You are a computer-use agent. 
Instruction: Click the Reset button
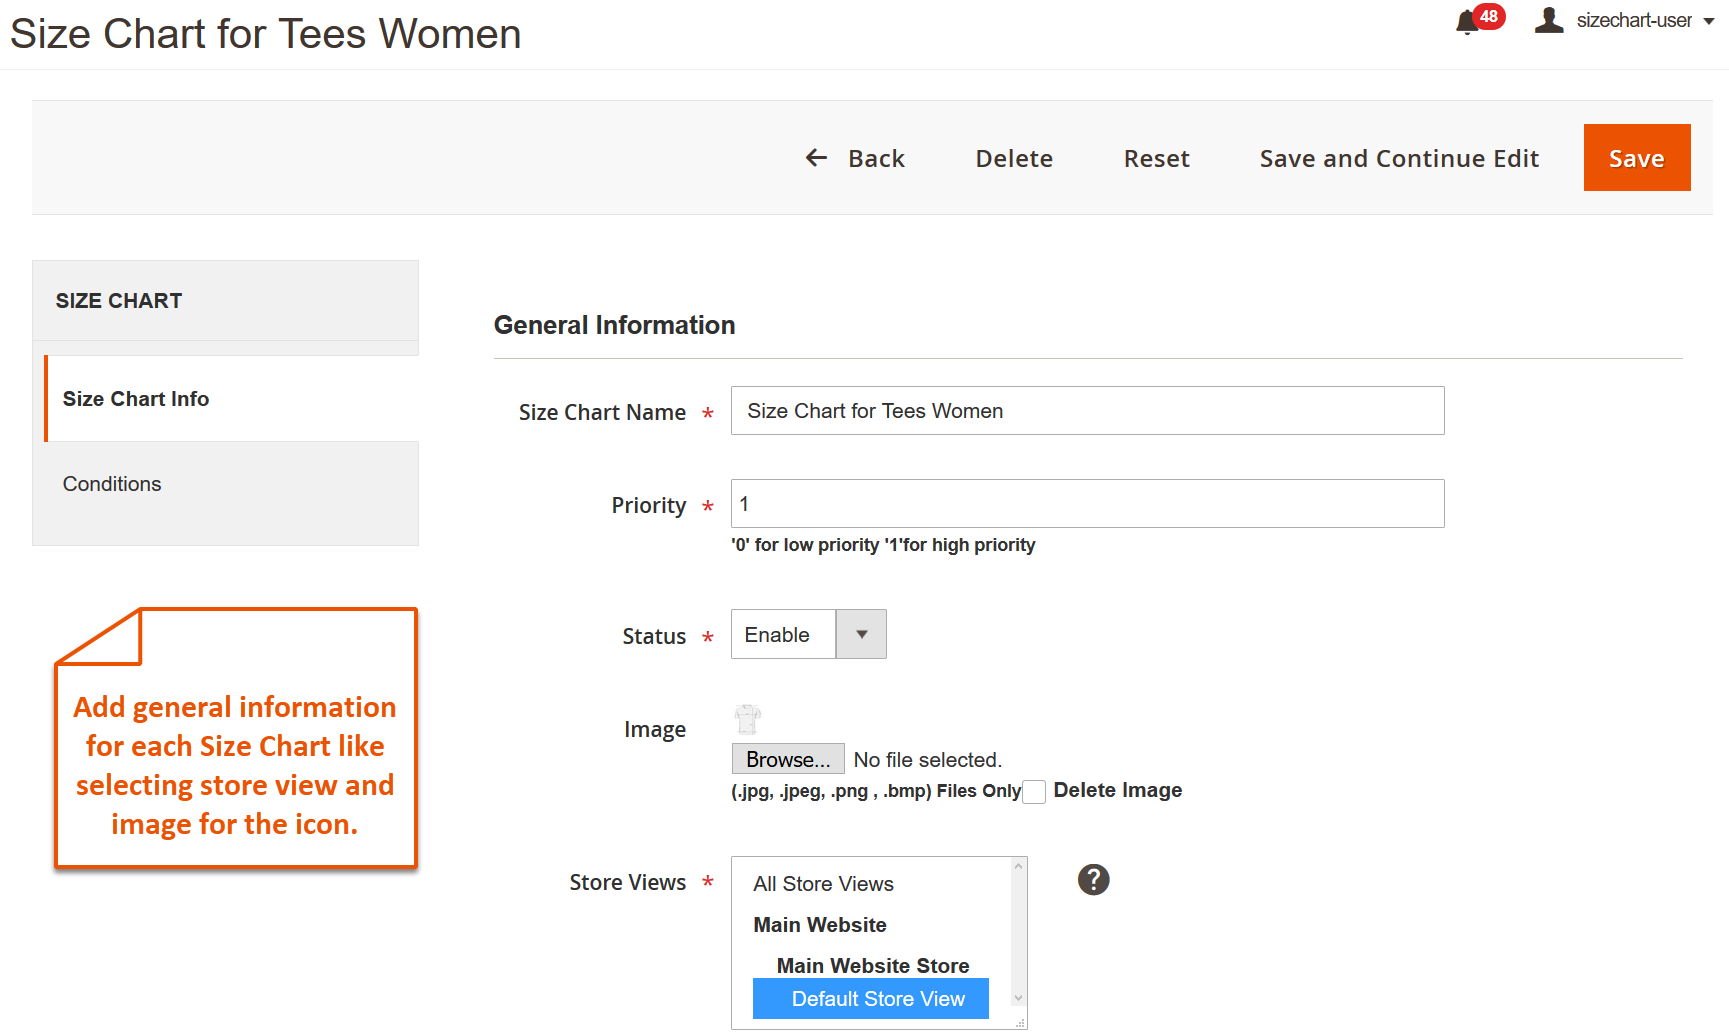(x=1156, y=158)
